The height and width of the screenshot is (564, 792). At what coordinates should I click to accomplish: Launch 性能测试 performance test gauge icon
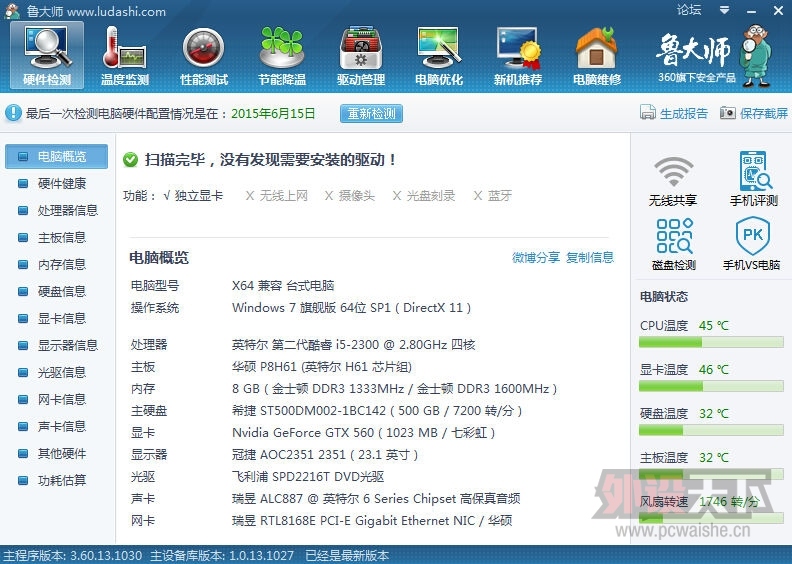pos(204,56)
